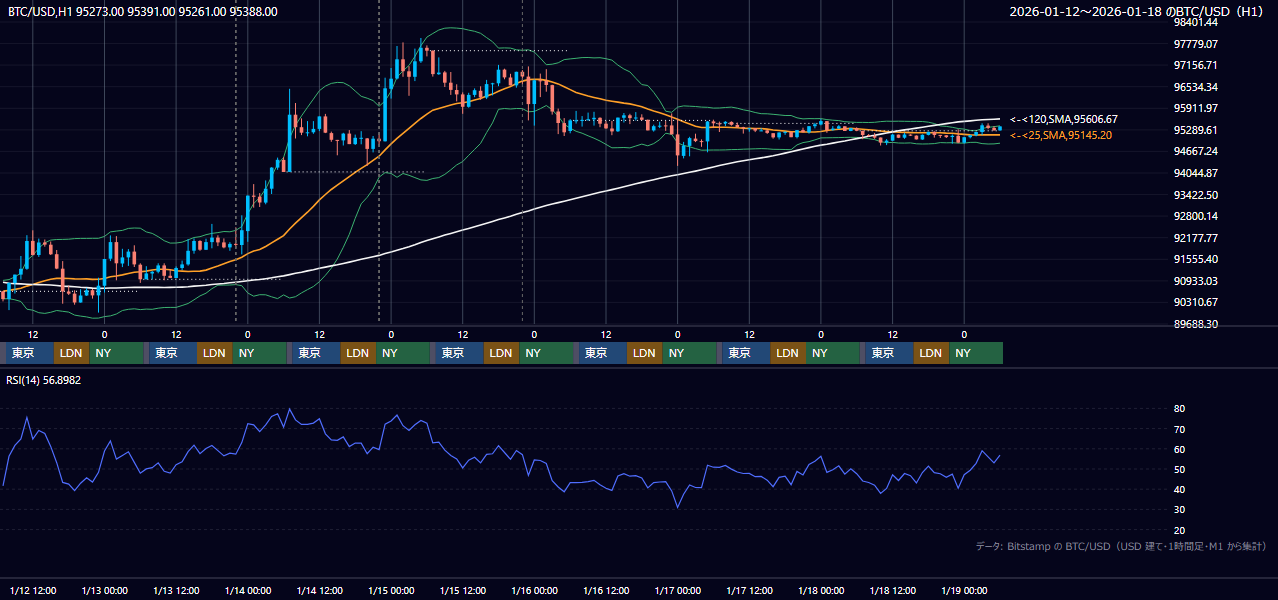1278x600 pixels.
Task: Select the orange 25 SMA 95145.20 label
Action: pyautogui.click(x=1061, y=135)
